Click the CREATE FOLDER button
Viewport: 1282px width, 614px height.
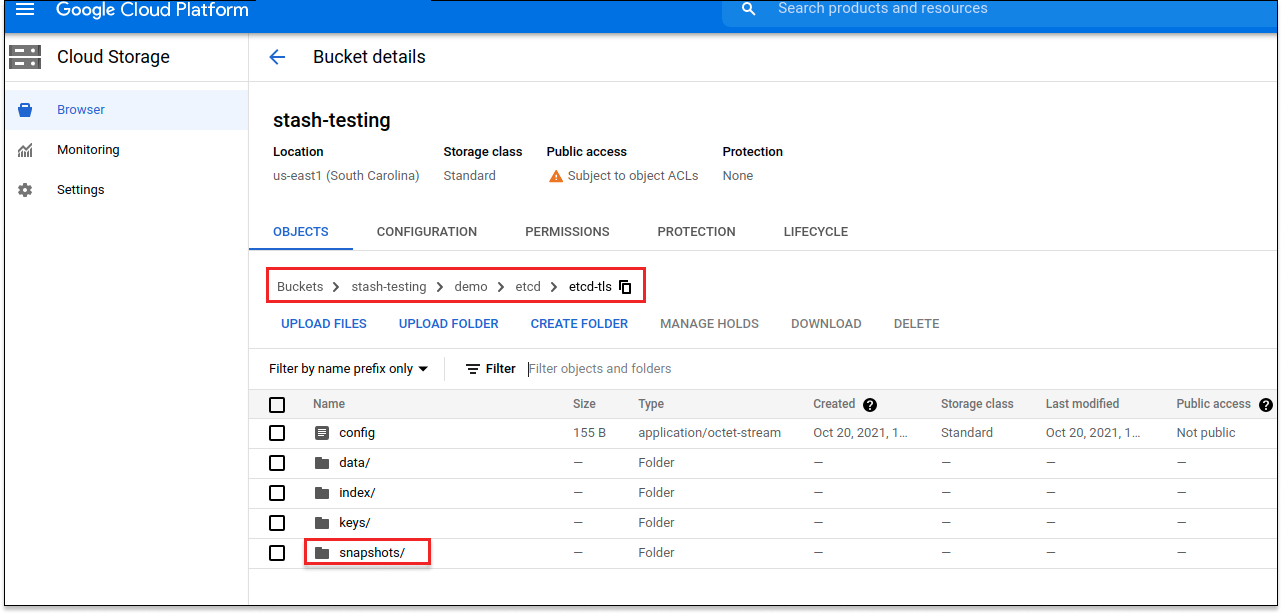[x=579, y=324]
